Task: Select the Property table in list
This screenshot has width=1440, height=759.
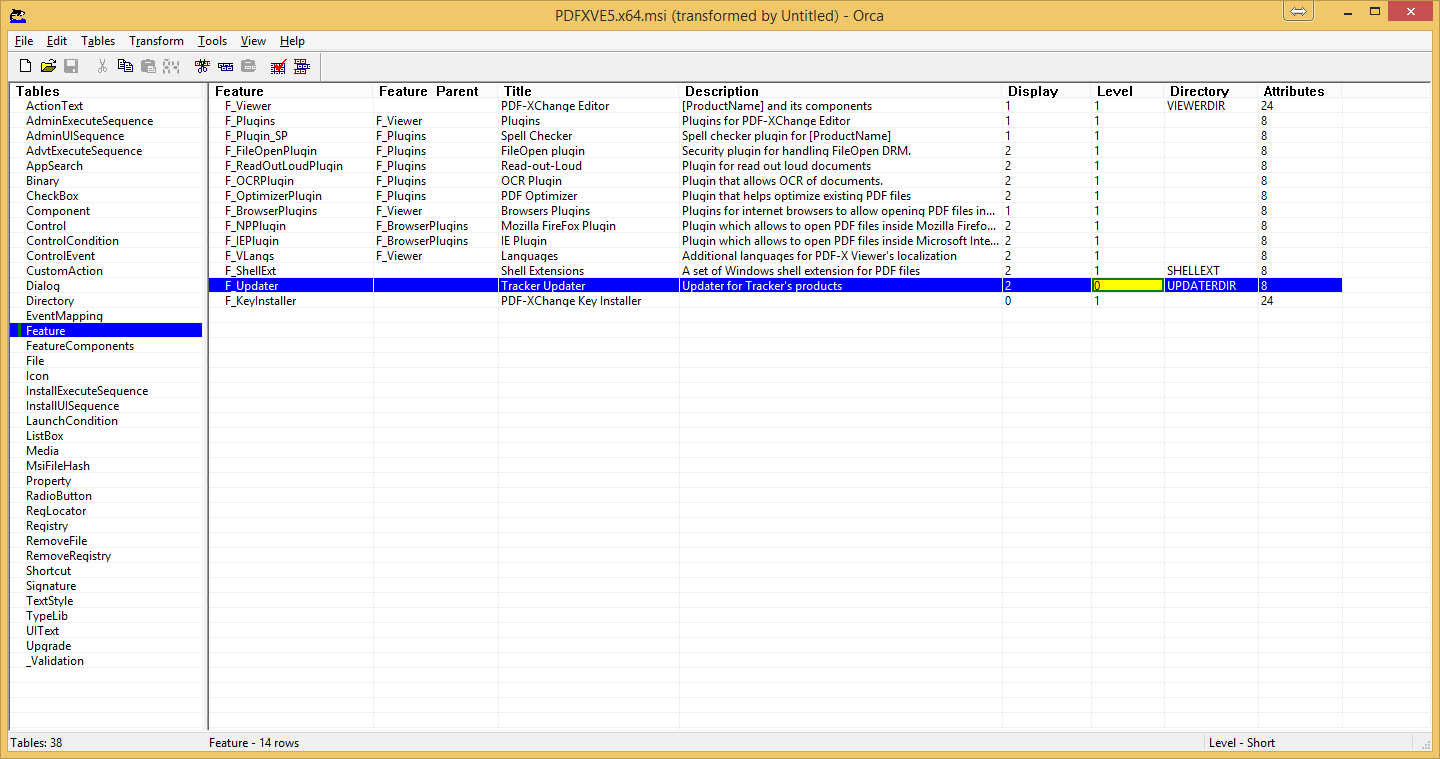Action: click(48, 481)
